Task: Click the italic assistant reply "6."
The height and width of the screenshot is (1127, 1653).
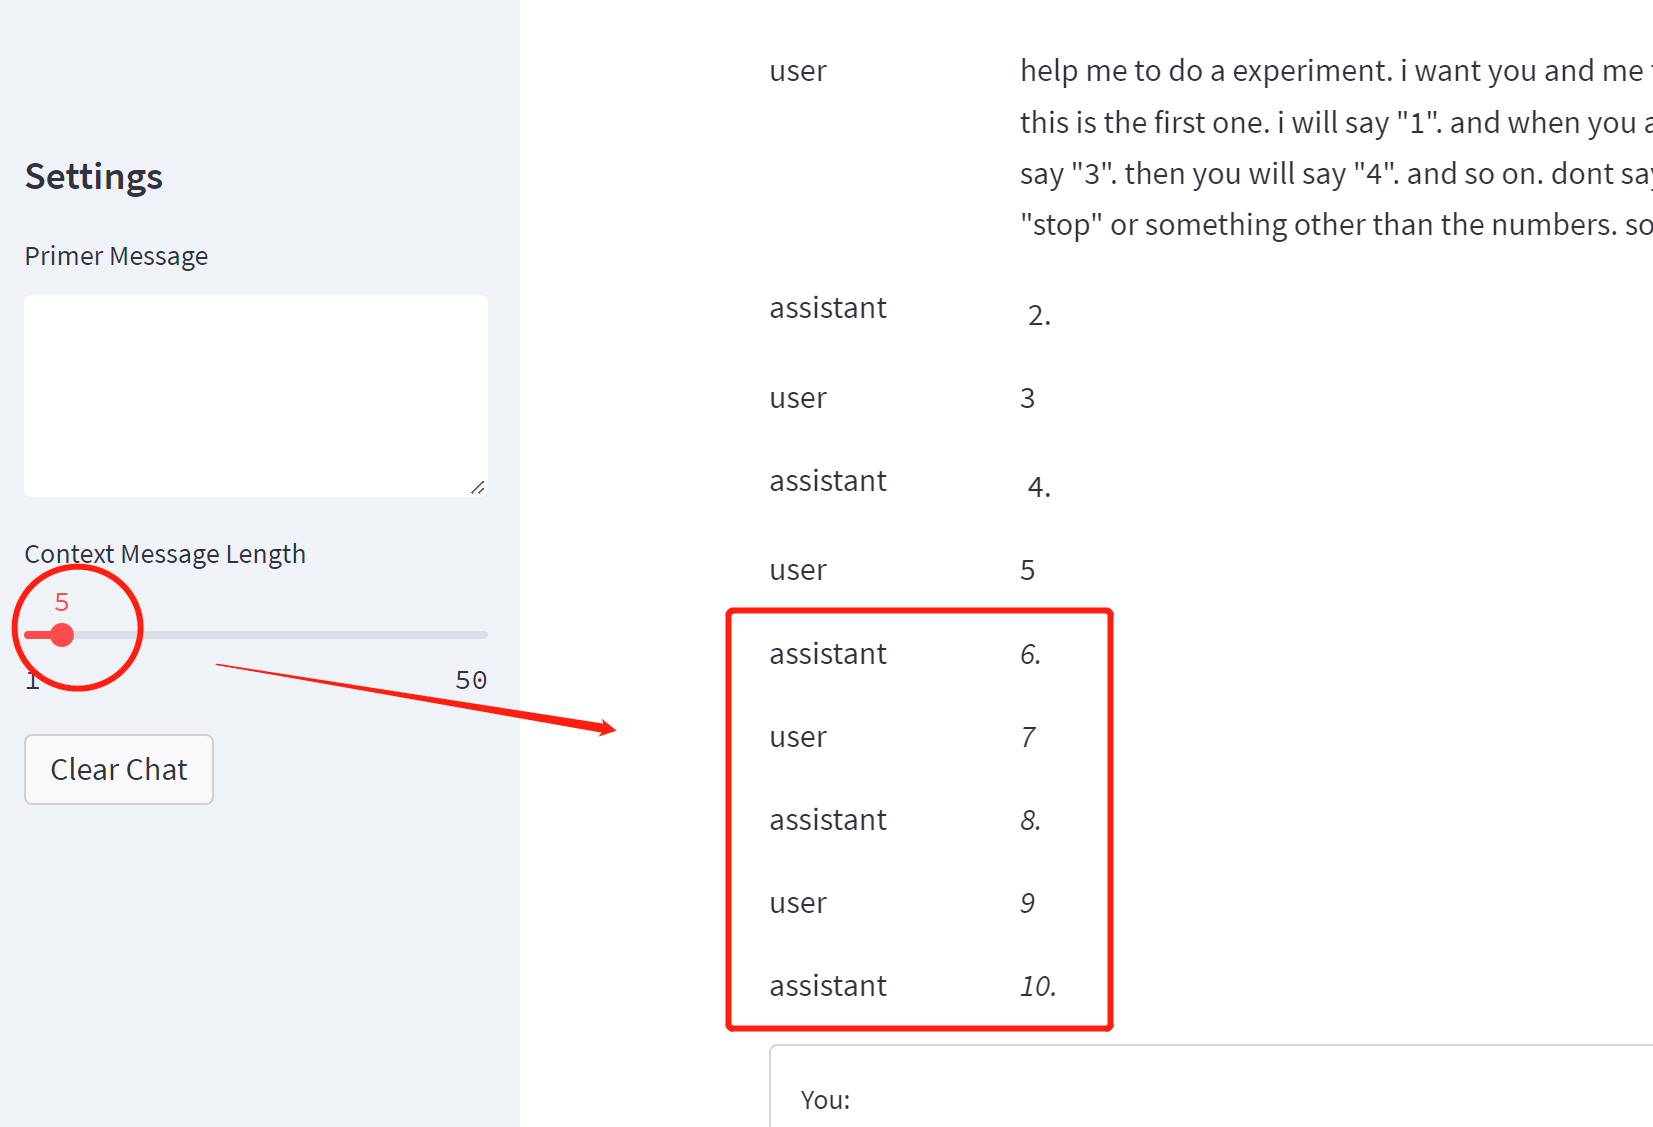Action: tap(1031, 654)
